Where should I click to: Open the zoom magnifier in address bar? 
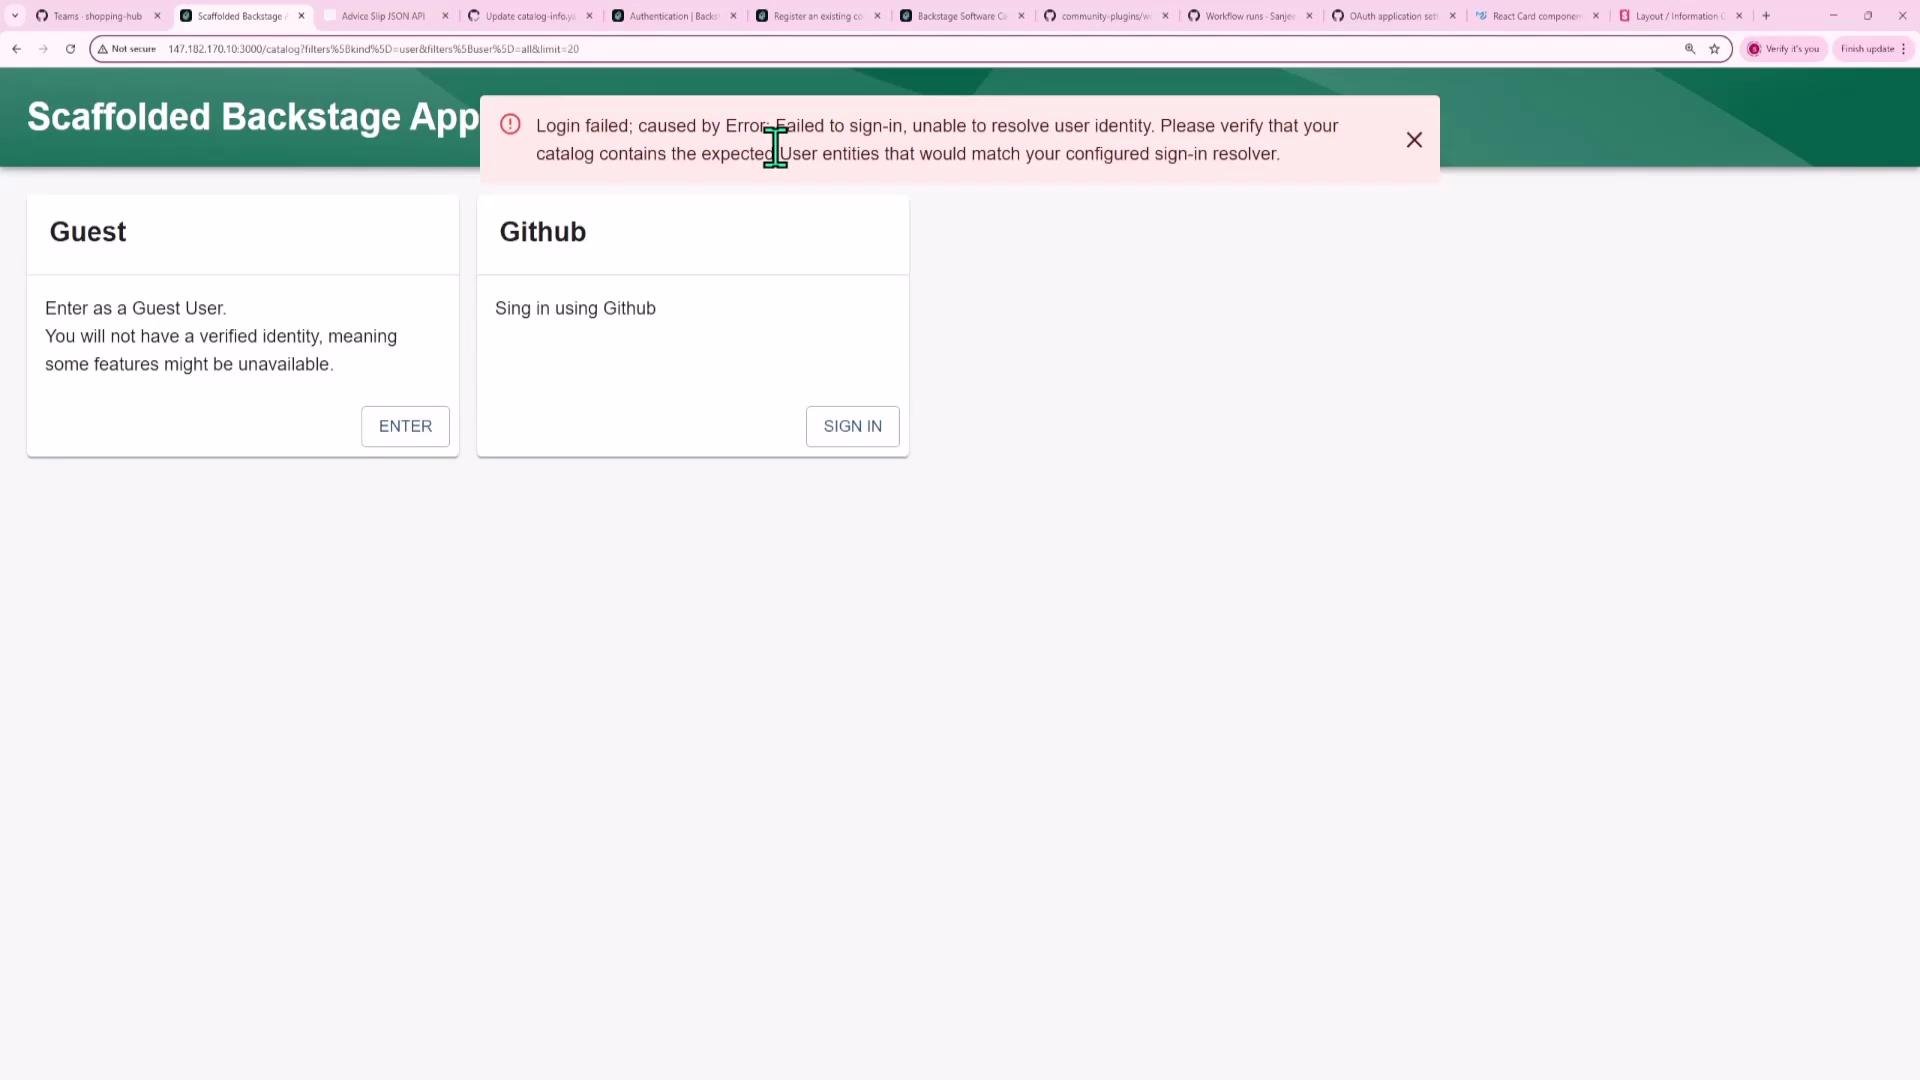[1690, 49]
